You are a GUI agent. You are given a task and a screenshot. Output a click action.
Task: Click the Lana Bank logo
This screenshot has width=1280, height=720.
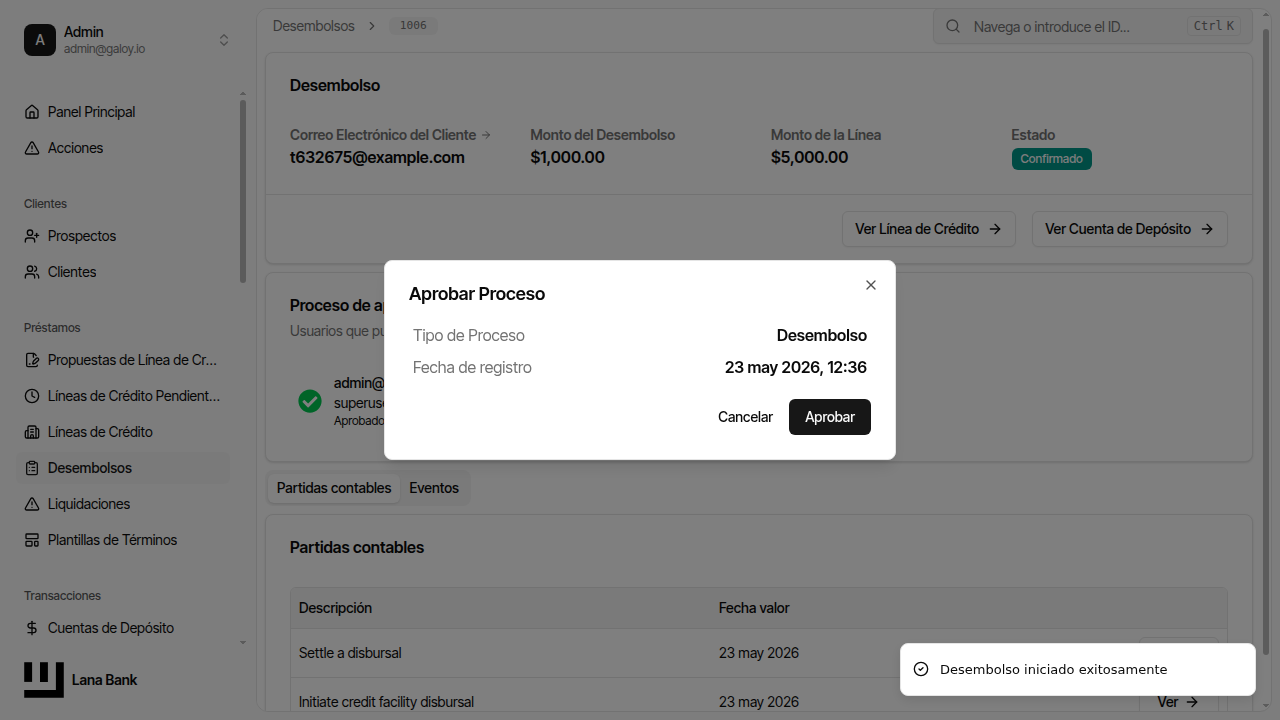pyautogui.click(x=44, y=680)
